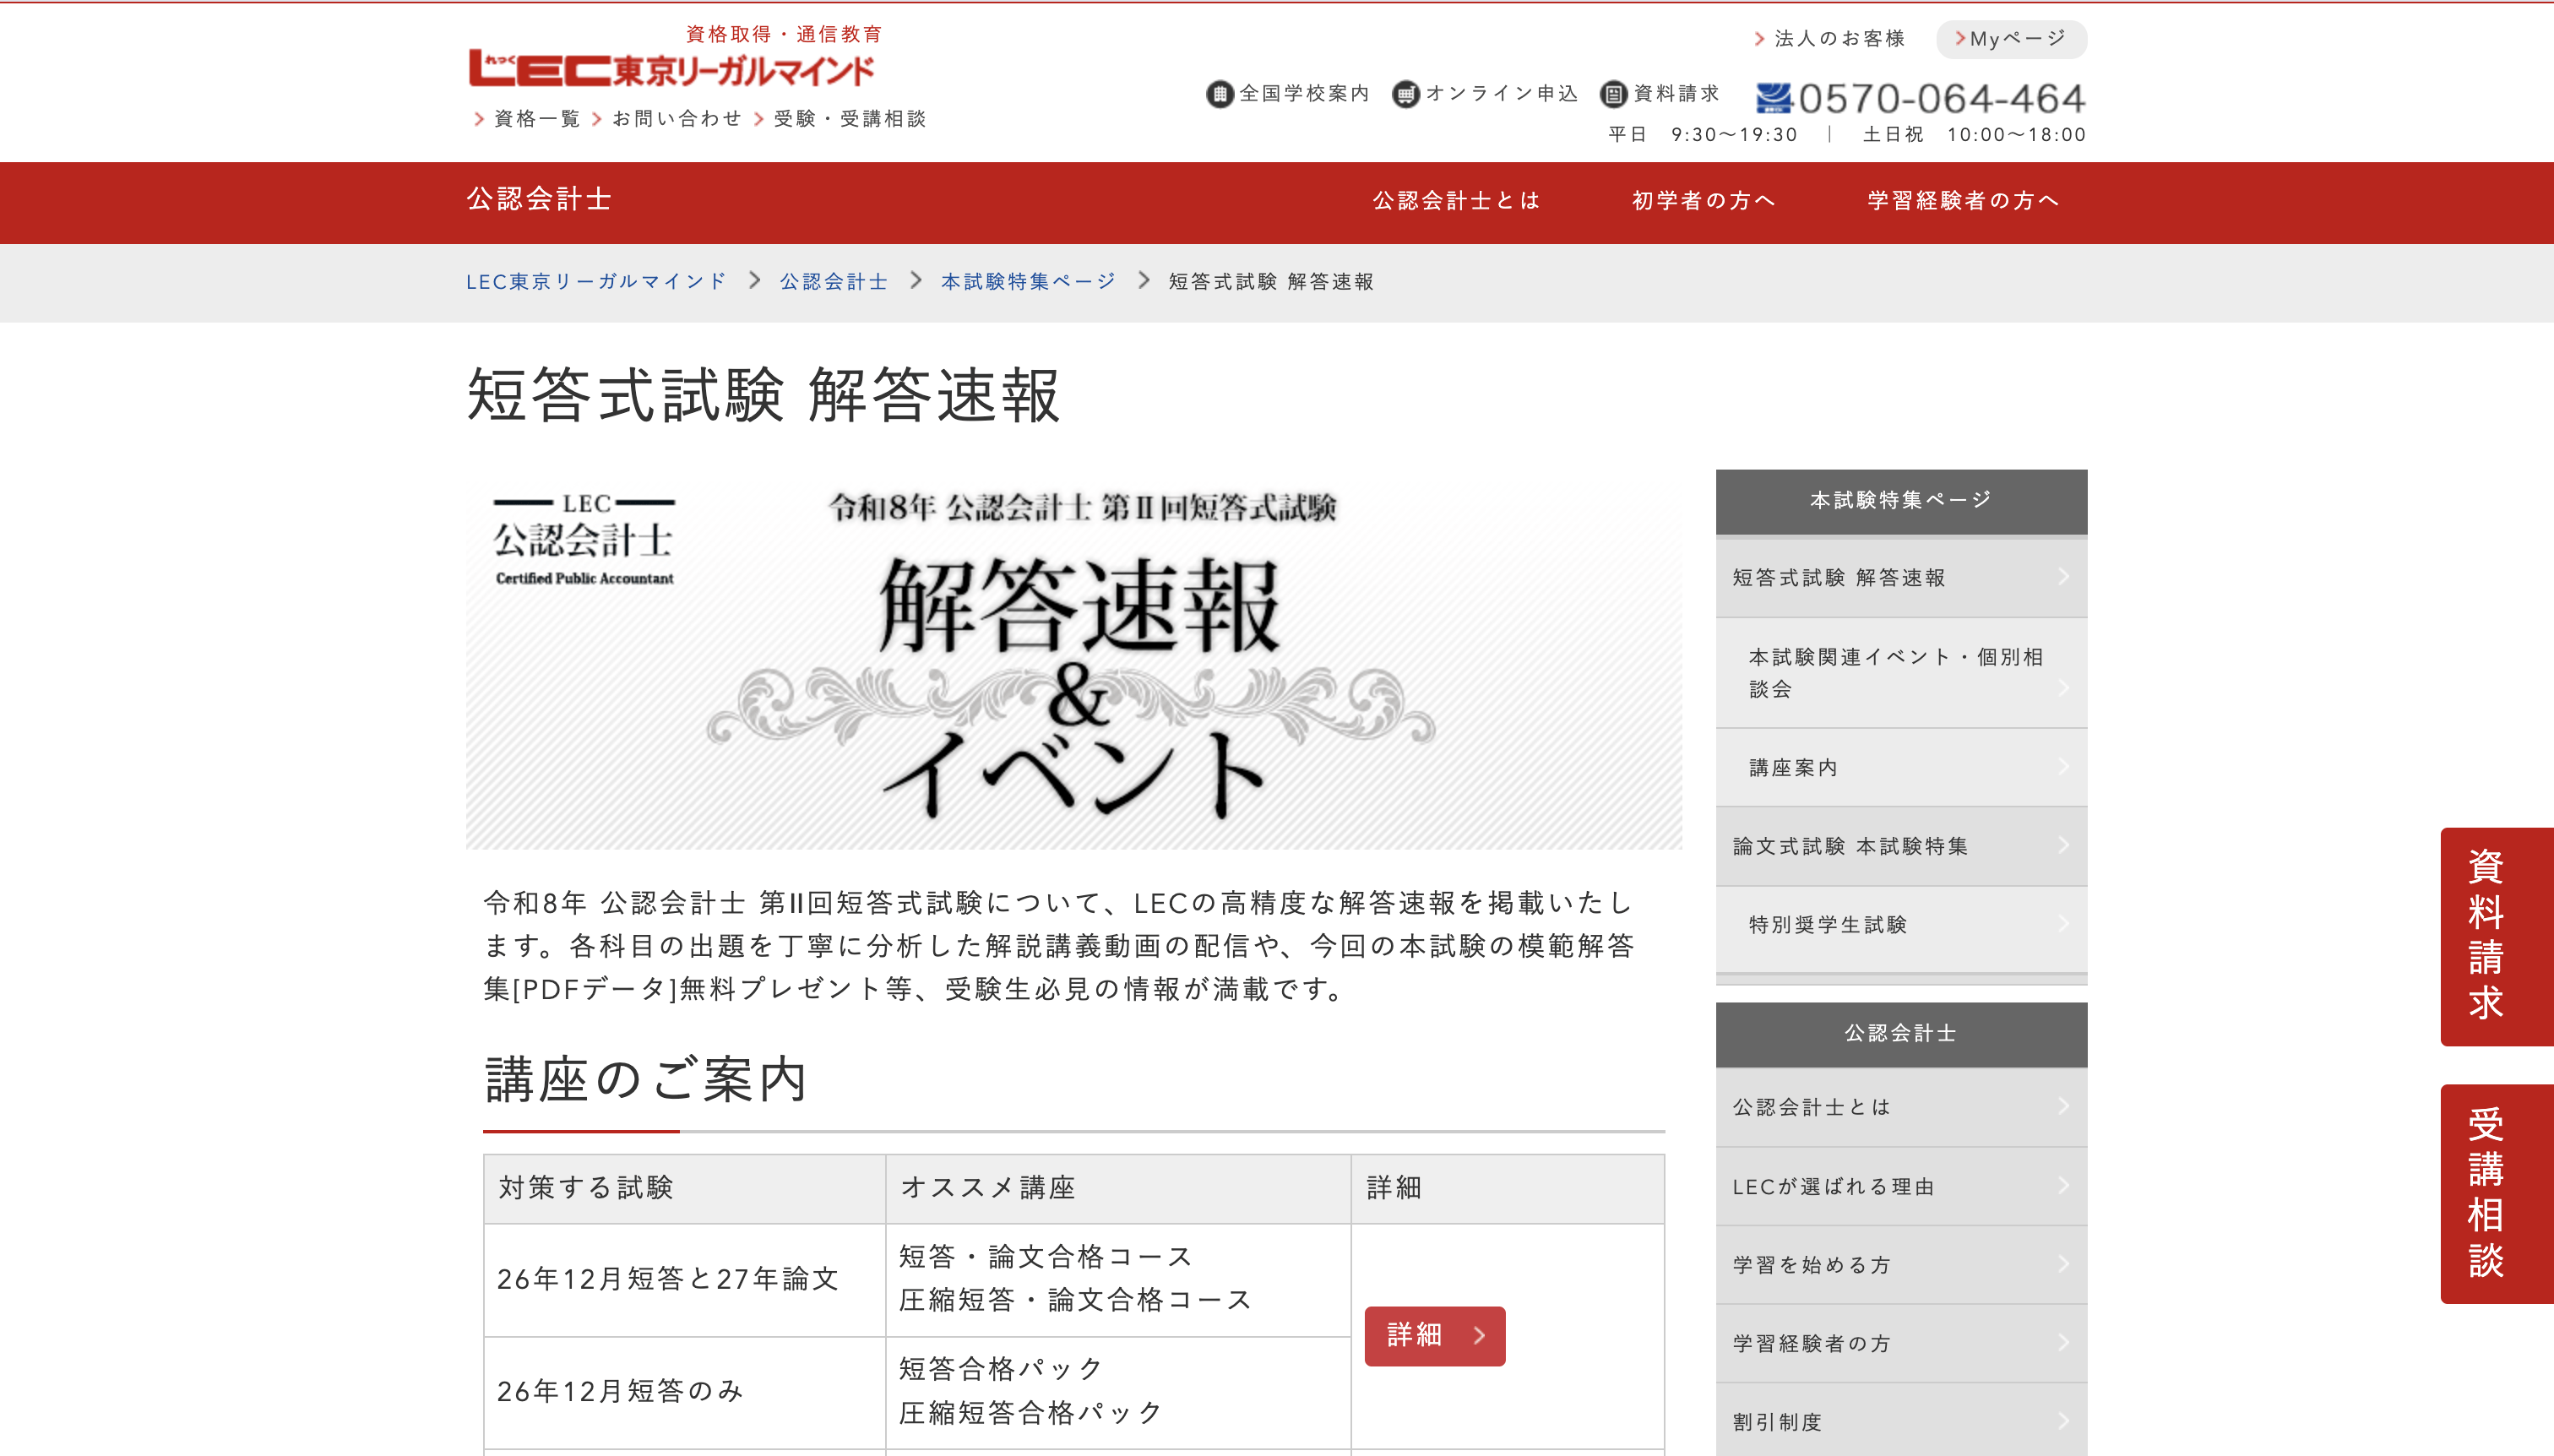Open the お問い合わせ link
The height and width of the screenshot is (1456, 2554).
tap(667, 119)
